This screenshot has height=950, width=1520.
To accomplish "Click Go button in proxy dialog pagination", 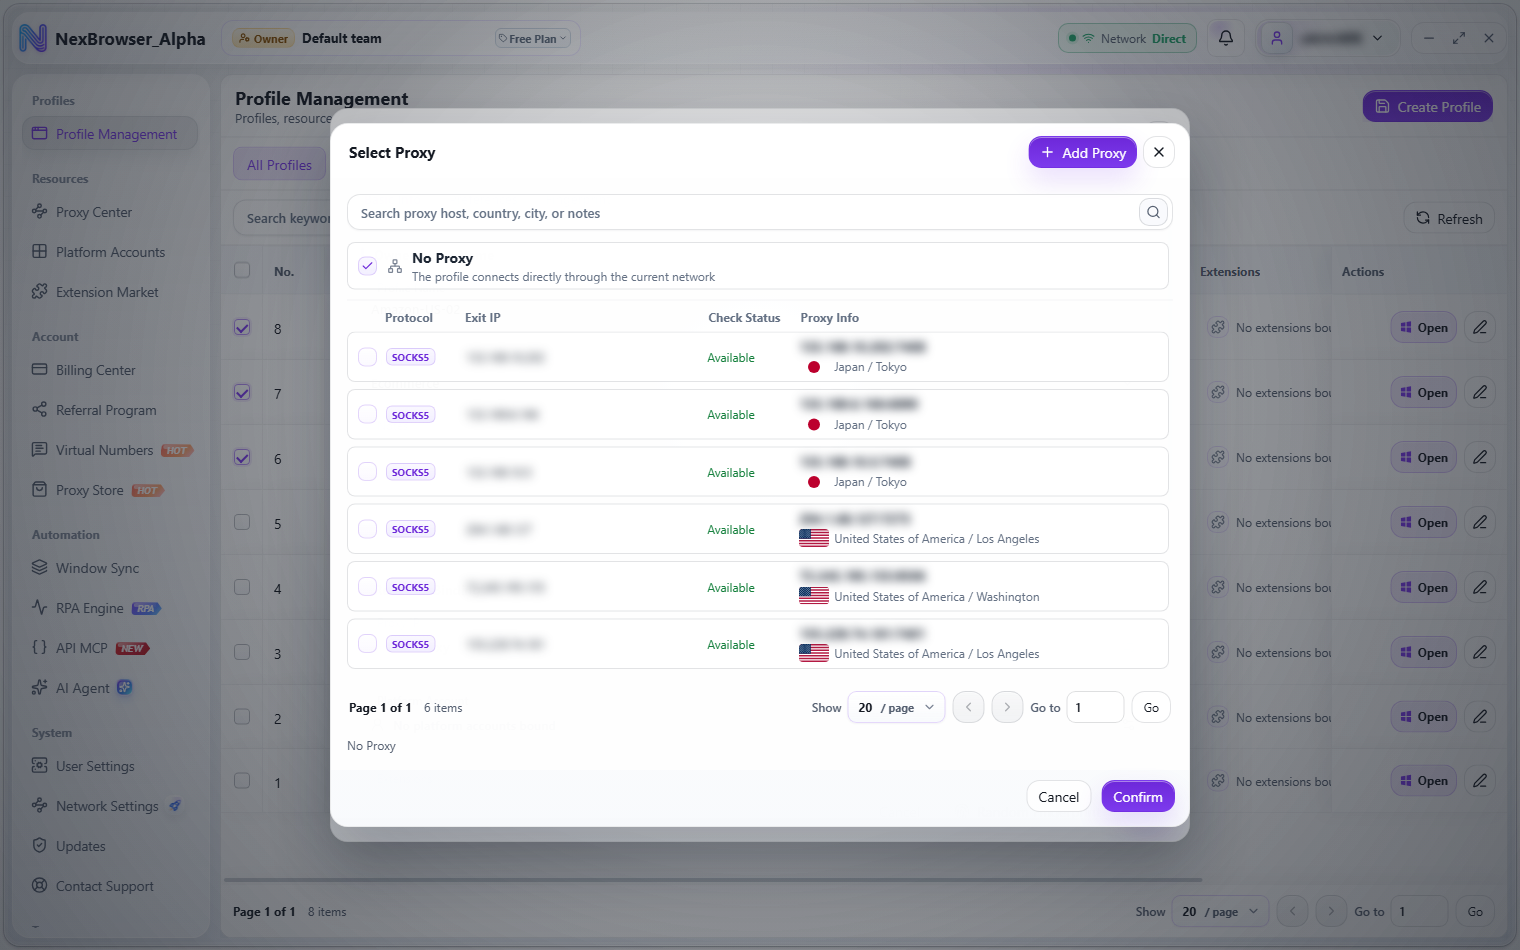I will click(x=1151, y=707).
